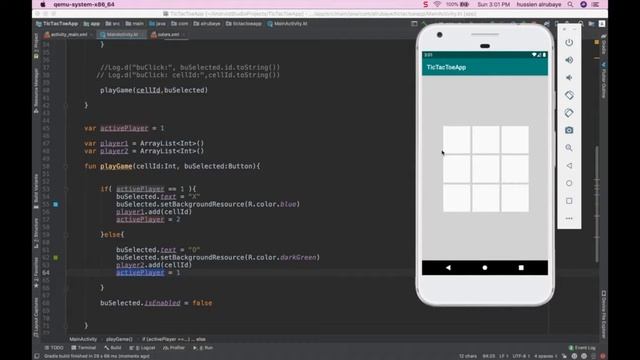Tap top-middle cell of tic tac toe grid

485,140
